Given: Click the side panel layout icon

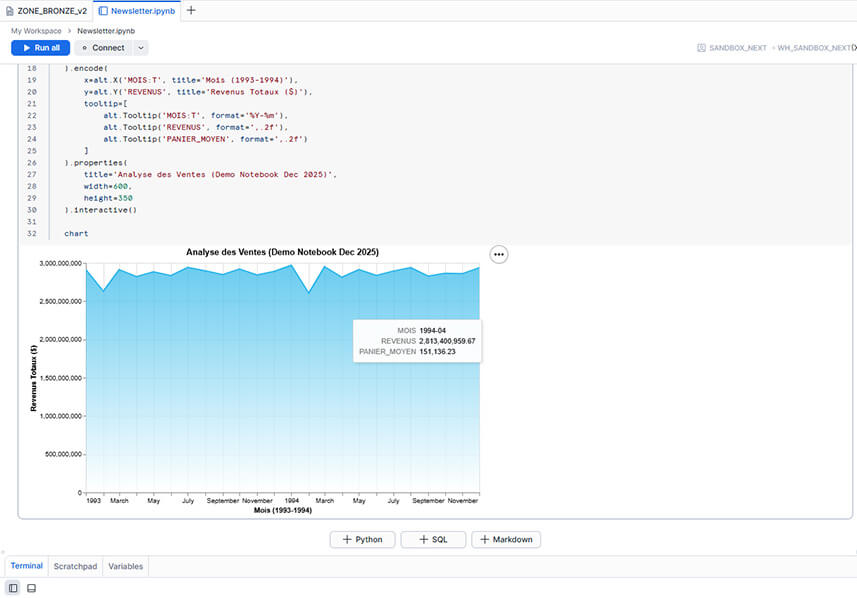Looking at the screenshot, I should point(14,588).
